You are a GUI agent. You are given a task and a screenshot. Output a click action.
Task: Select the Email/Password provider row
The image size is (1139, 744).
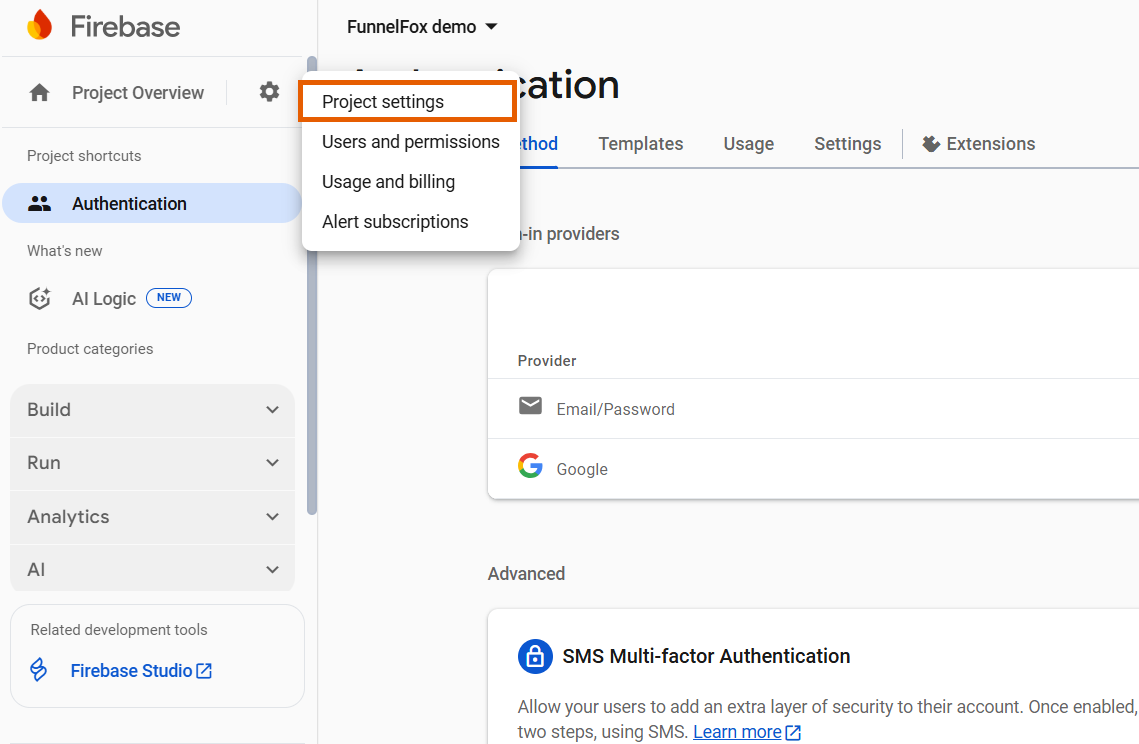coord(813,408)
